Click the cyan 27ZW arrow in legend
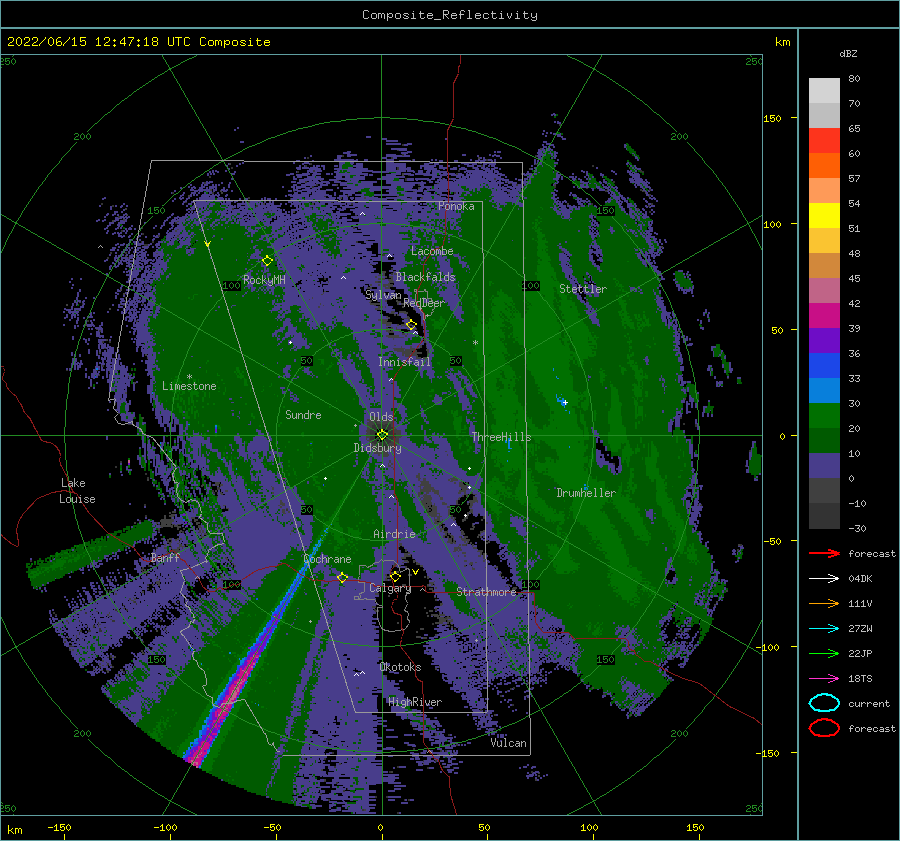Viewport: 900px width, 841px height. coord(824,629)
